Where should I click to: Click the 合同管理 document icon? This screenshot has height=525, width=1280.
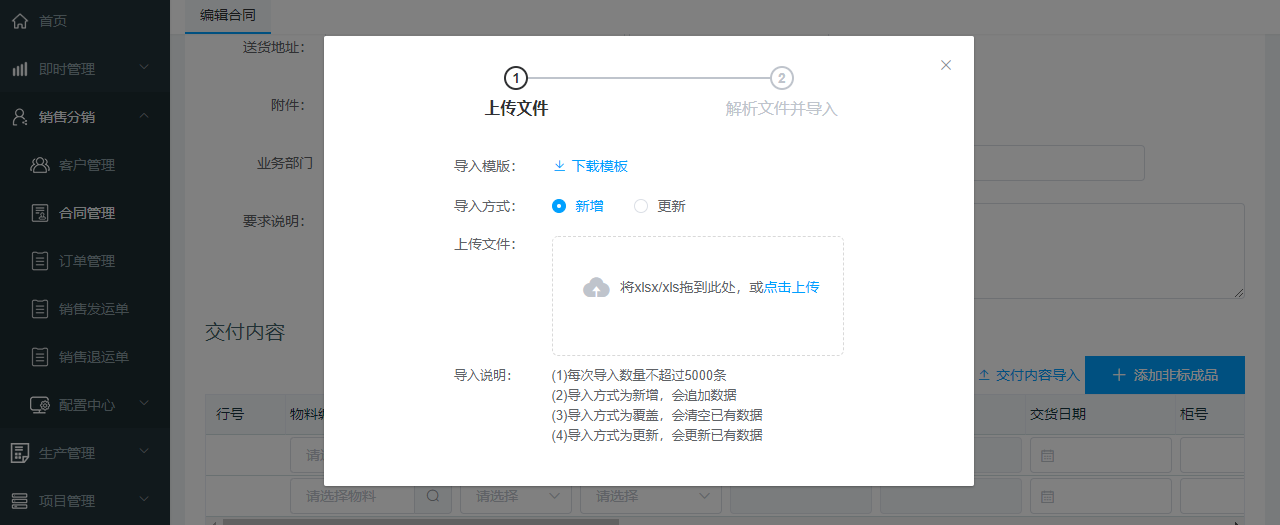[40, 213]
